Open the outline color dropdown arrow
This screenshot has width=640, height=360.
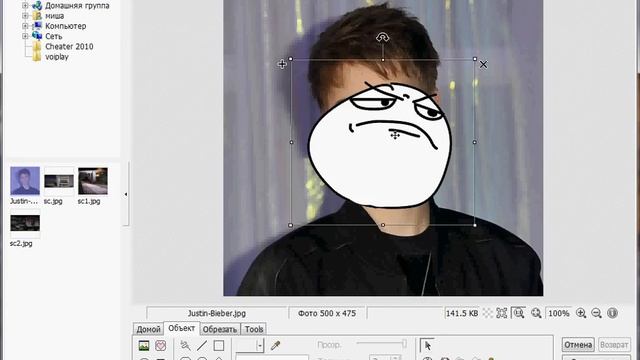(x=260, y=345)
